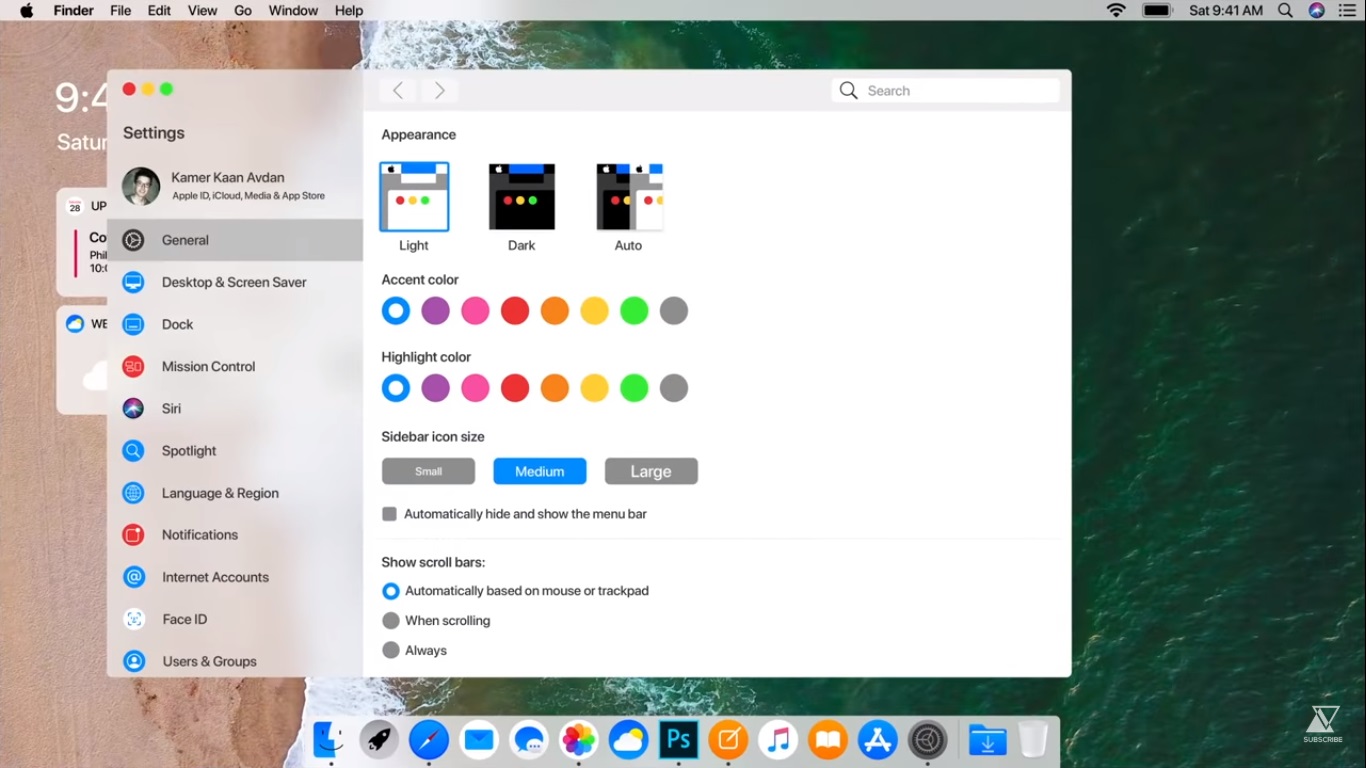Open Notifications settings
The width and height of the screenshot is (1366, 768).
pos(235,535)
